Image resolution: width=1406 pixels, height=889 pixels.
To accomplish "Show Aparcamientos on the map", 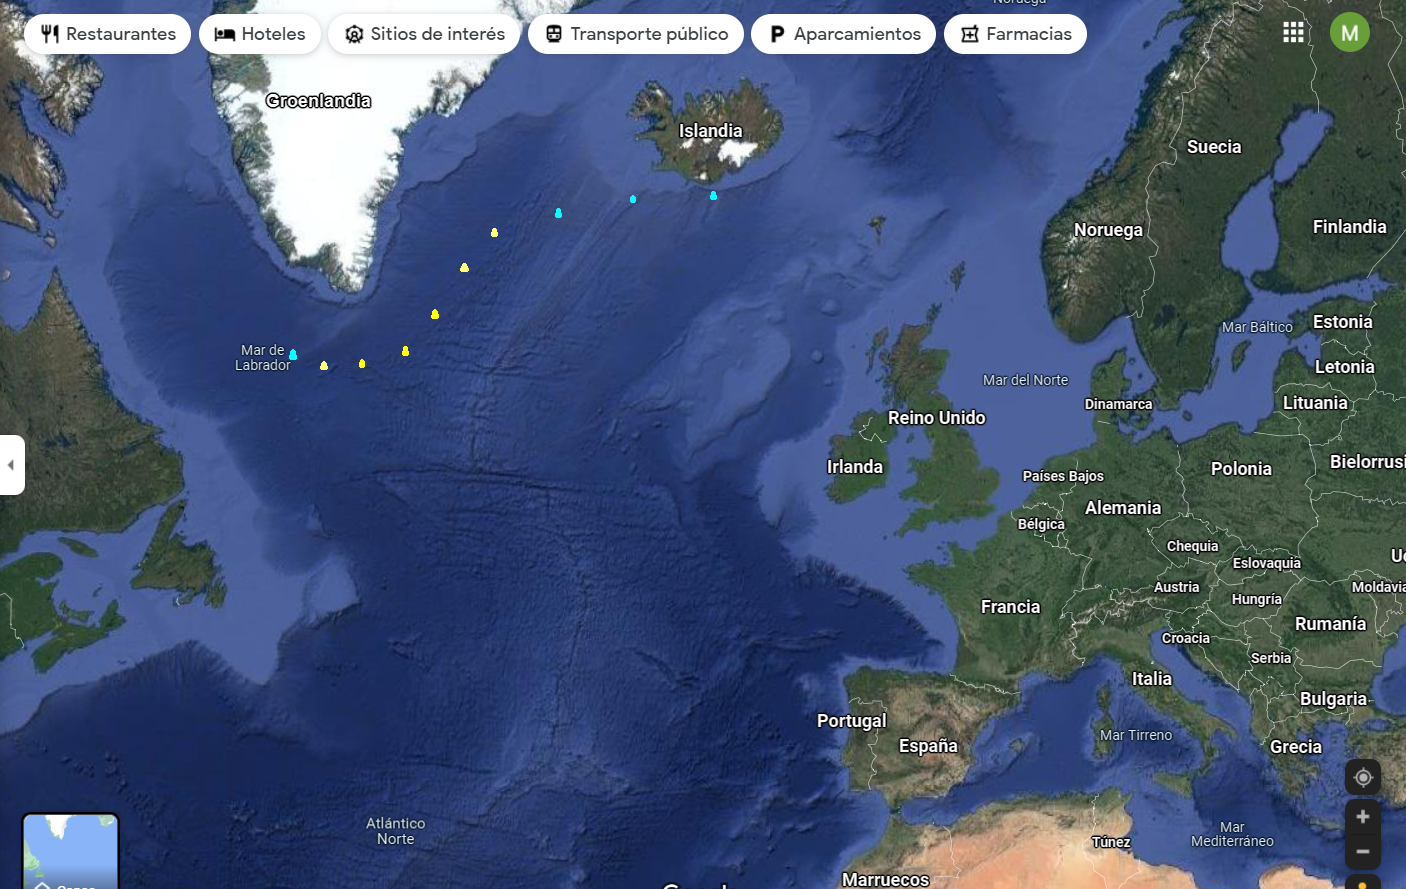I will [844, 34].
